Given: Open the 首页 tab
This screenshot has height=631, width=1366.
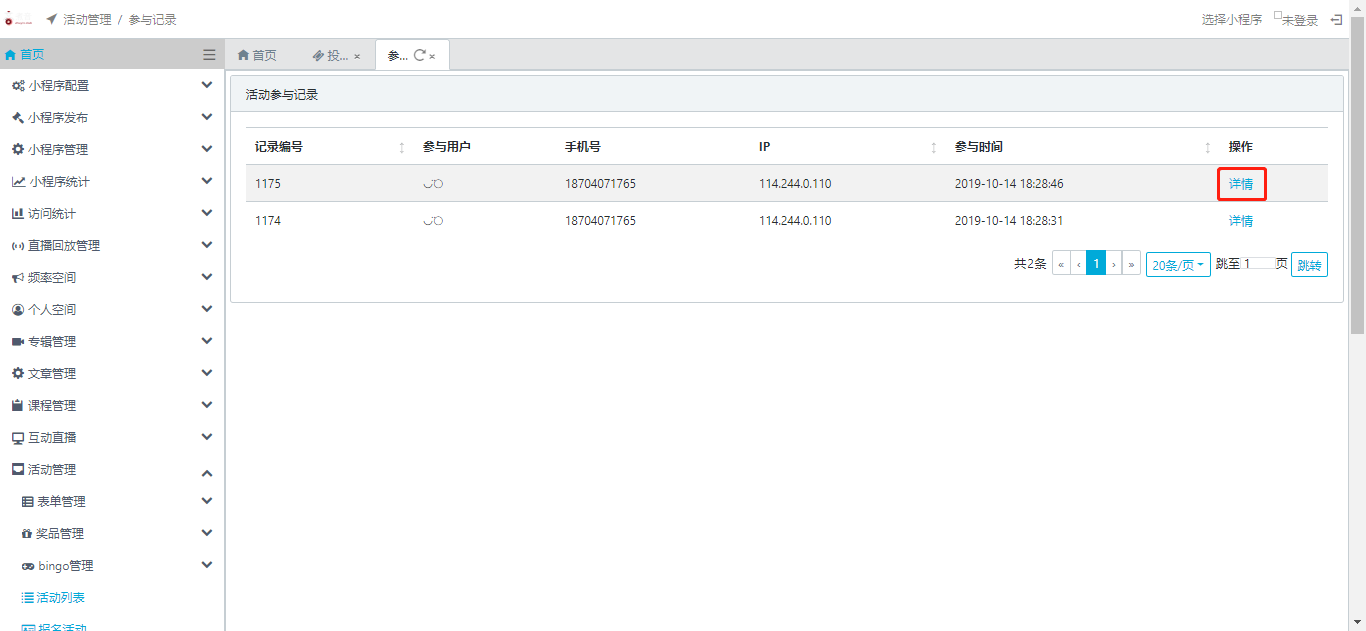Looking at the screenshot, I should [x=257, y=56].
